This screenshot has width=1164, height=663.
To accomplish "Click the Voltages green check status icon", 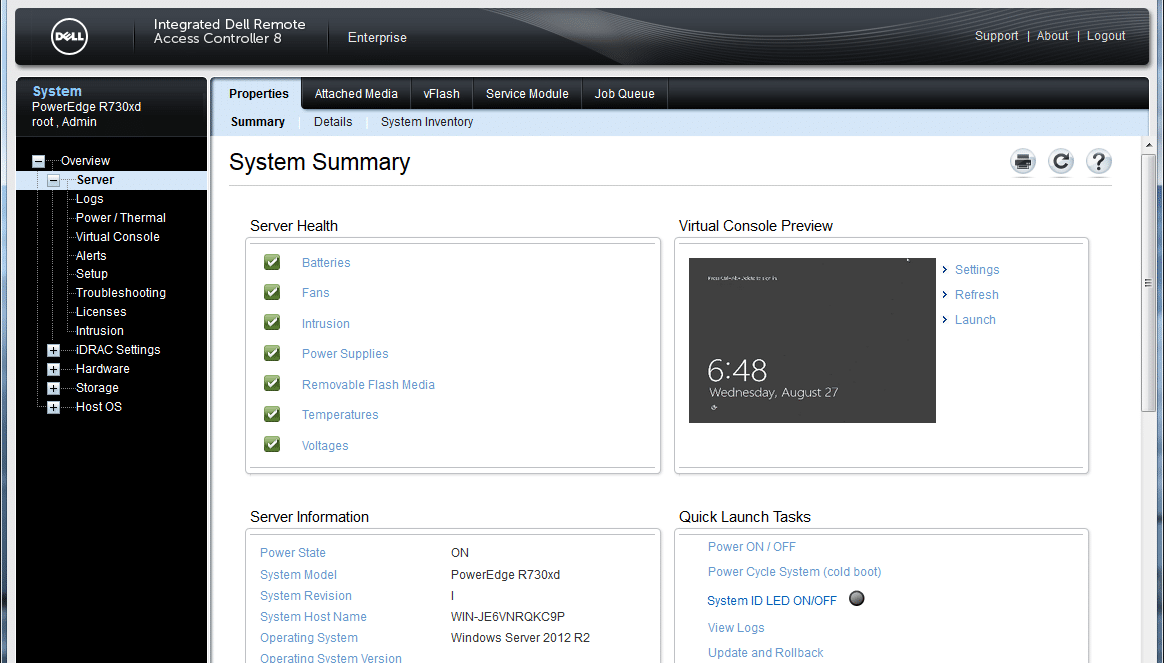I will 272,445.
